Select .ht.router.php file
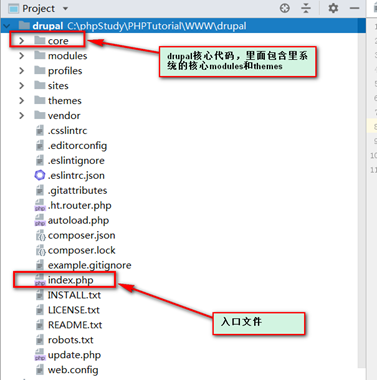This screenshot has width=377, height=380. pyautogui.click(x=79, y=205)
